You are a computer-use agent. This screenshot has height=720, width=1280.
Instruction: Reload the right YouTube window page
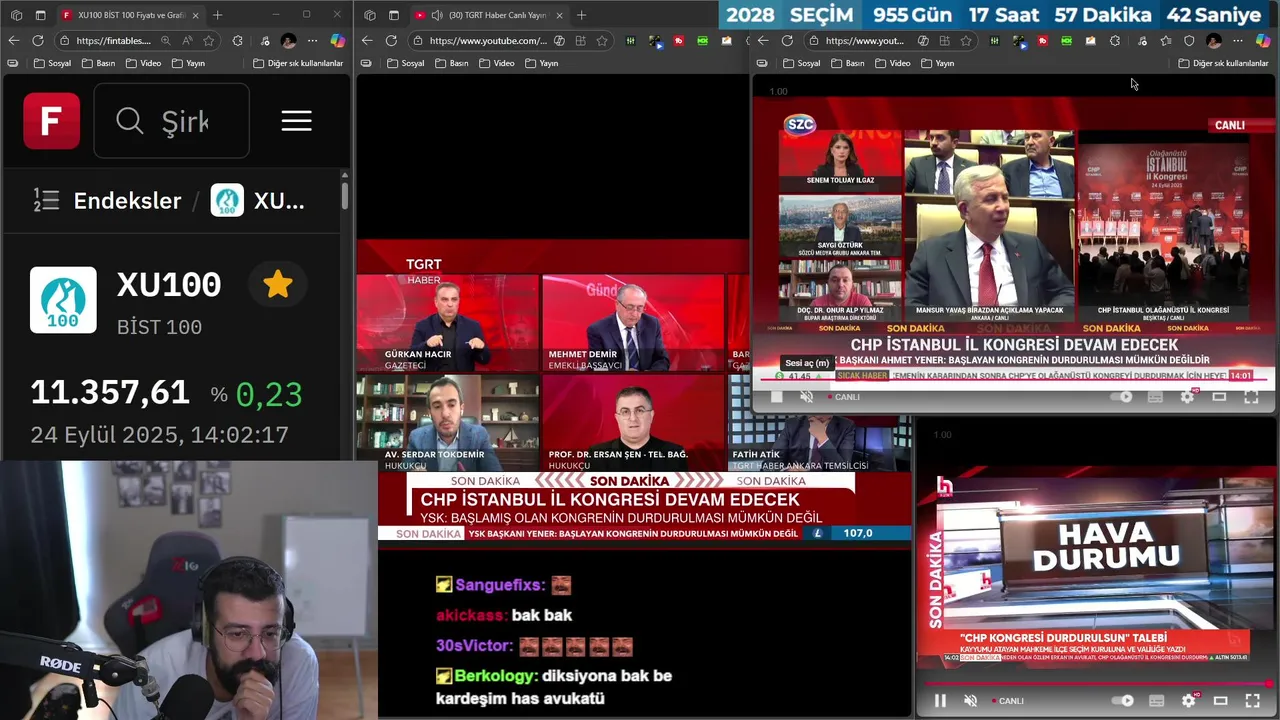[x=787, y=40]
